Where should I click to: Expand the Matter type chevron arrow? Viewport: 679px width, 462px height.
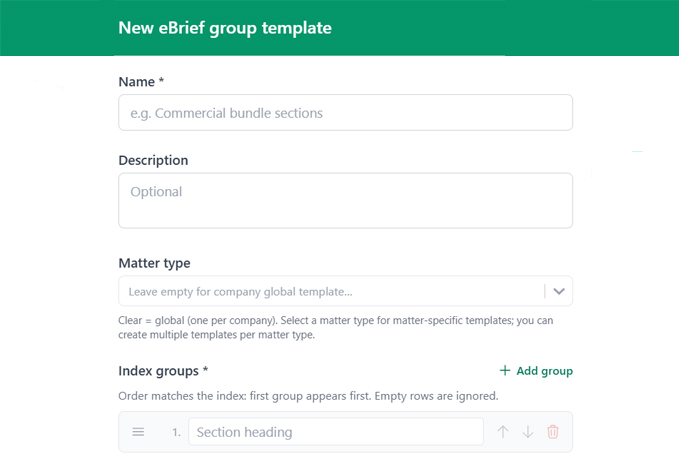559,291
